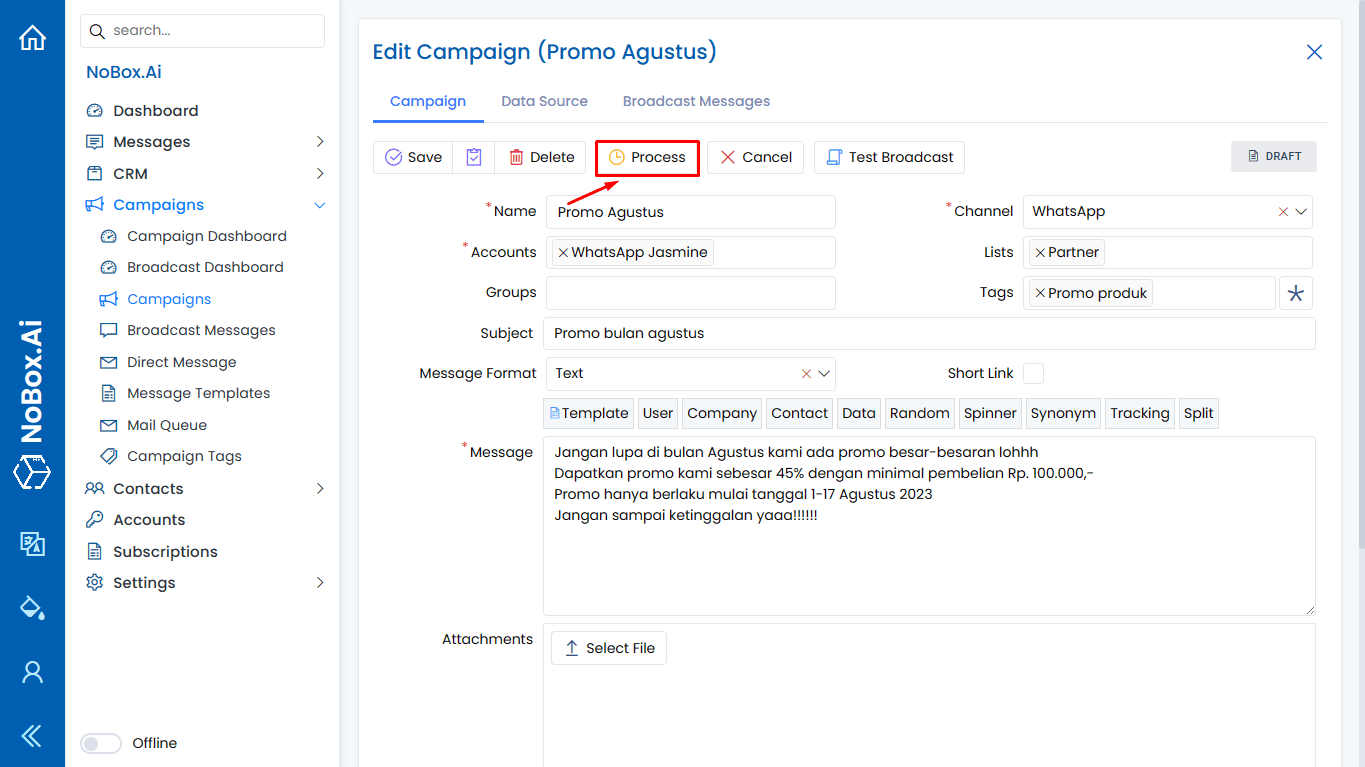Viewport: 1365px width, 767px height.
Task: Remove WhatsApp Jasmine from Accounts field
Action: click(x=563, y=252)
